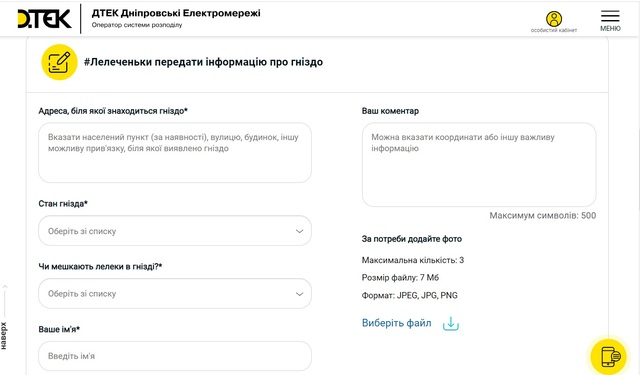
Task: Expand Чи мешкають лелеки в гнізді dropdown
Action: pos(175,293)
